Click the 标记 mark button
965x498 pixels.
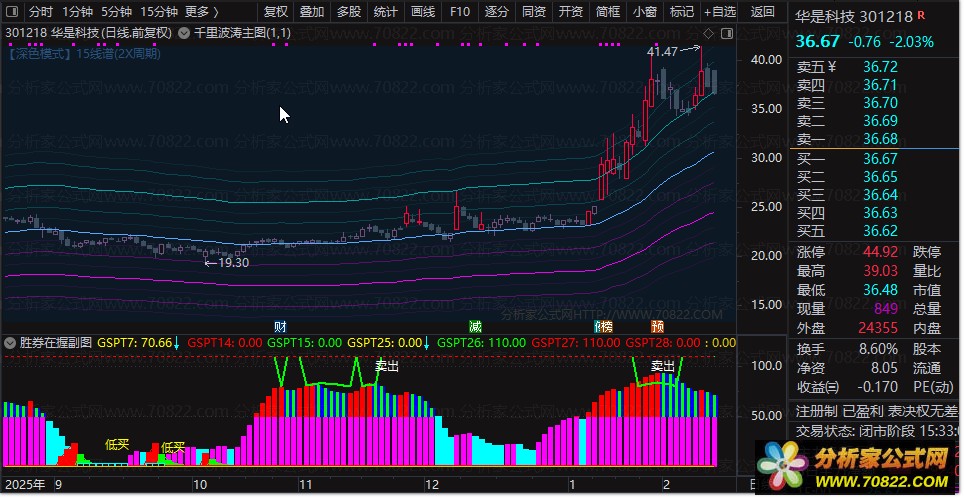(x=681, y=12)
